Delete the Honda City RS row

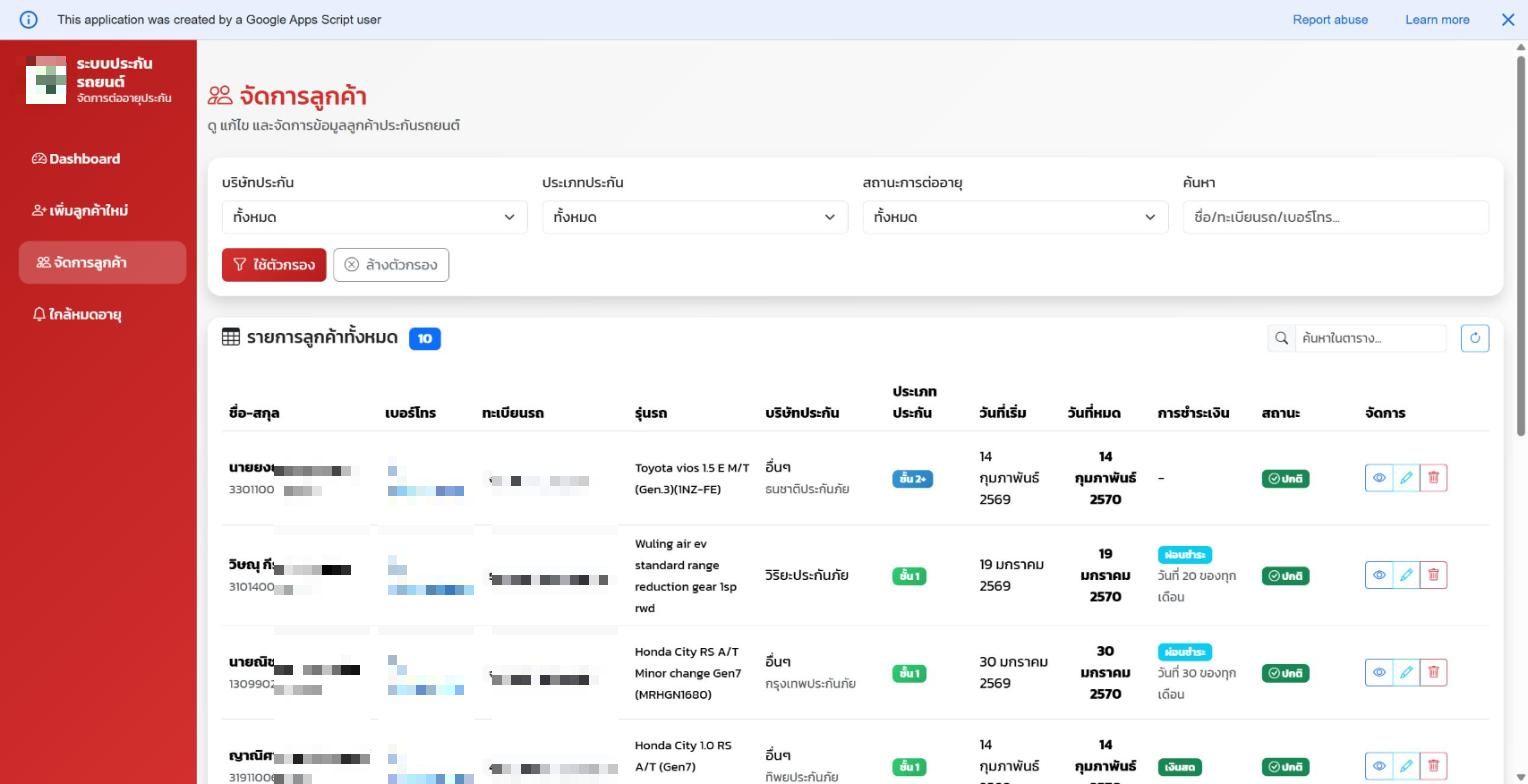pos(1433,672)
